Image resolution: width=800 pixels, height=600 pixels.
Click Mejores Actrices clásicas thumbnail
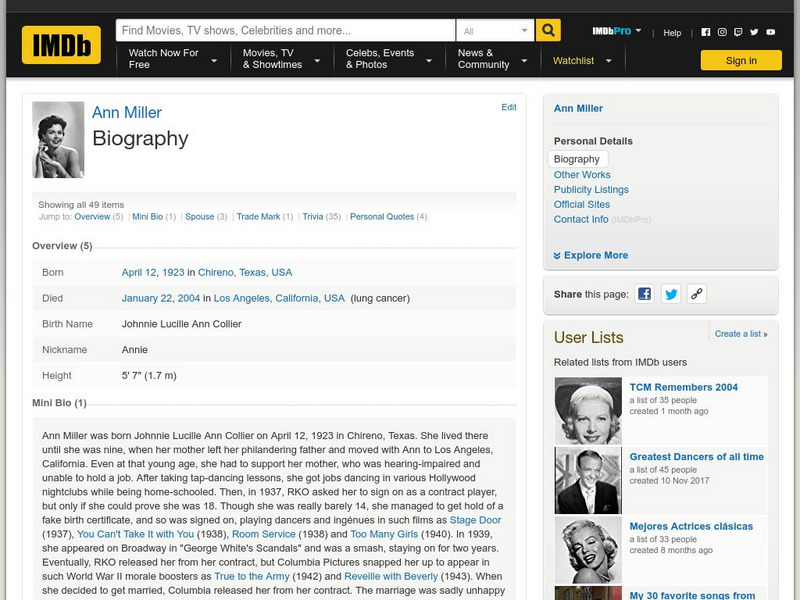588,550
